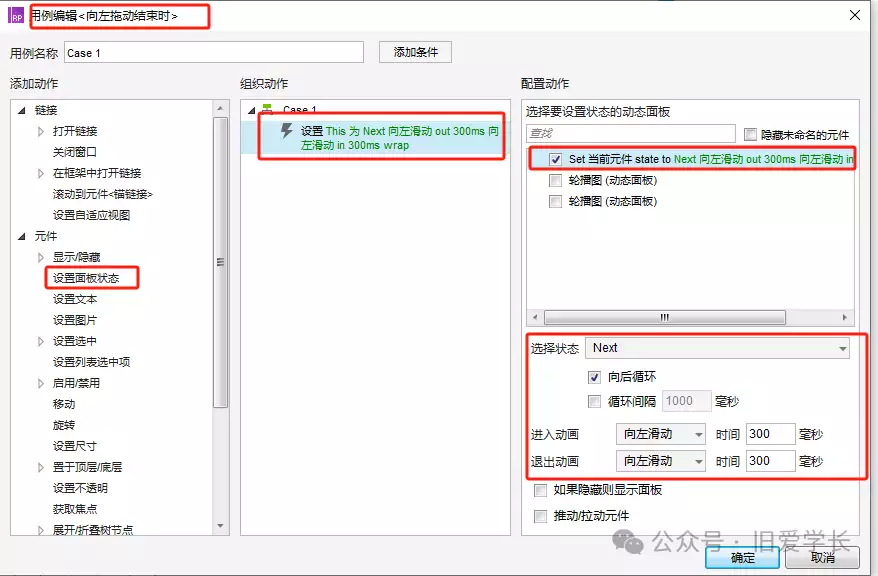Click the 取消 cancel button

coord(822,558)
